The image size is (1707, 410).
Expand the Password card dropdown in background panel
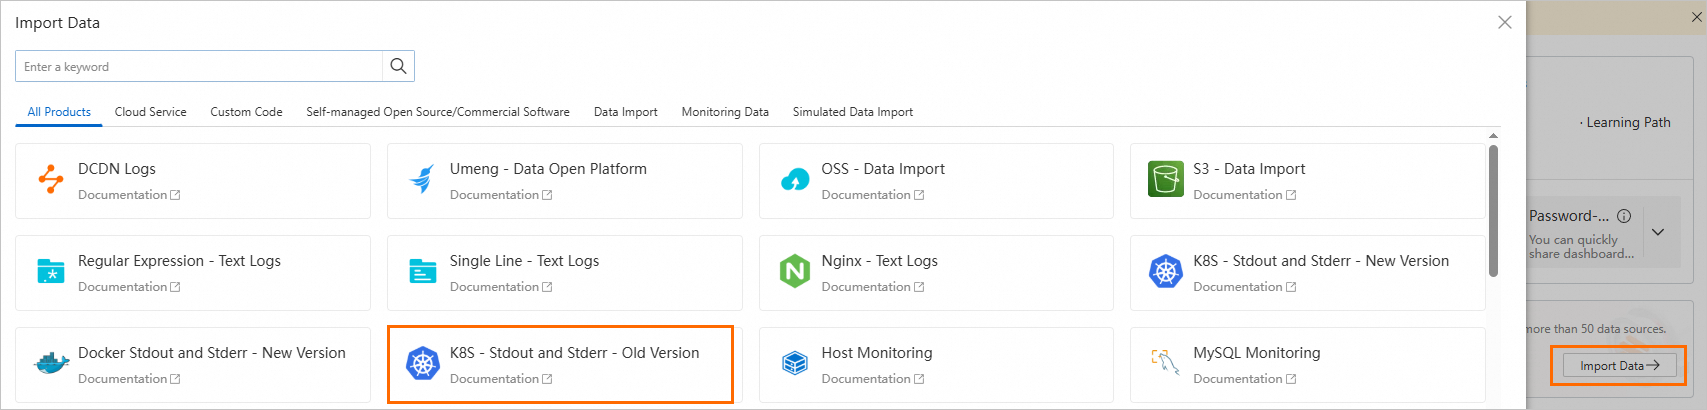pyautogui.click(x=1658, y=232)
